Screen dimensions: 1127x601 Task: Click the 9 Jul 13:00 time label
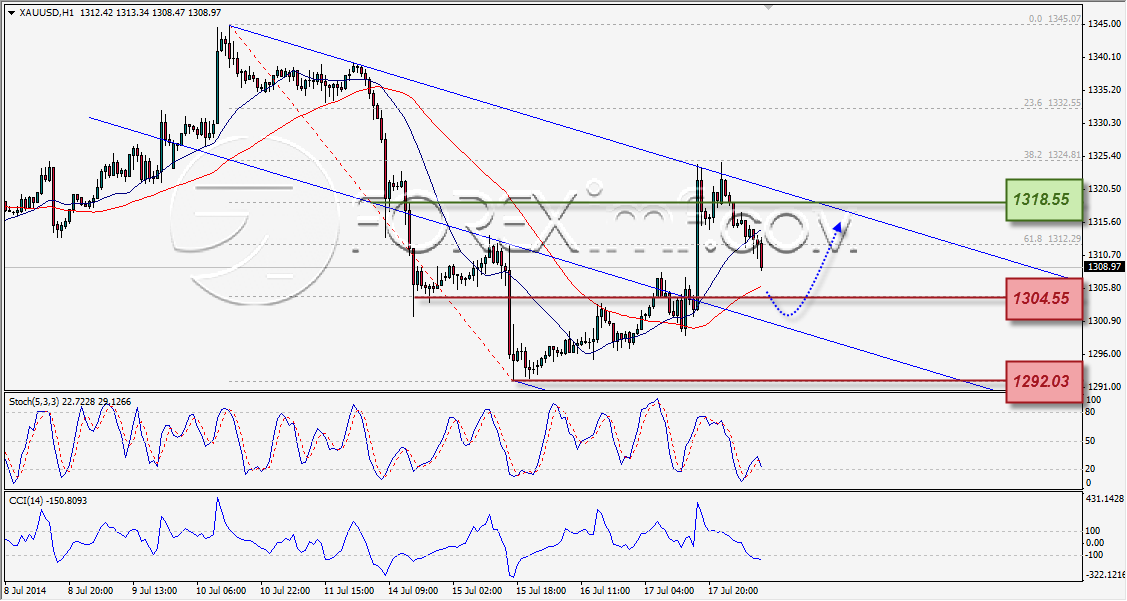click(x=155, y=591)
